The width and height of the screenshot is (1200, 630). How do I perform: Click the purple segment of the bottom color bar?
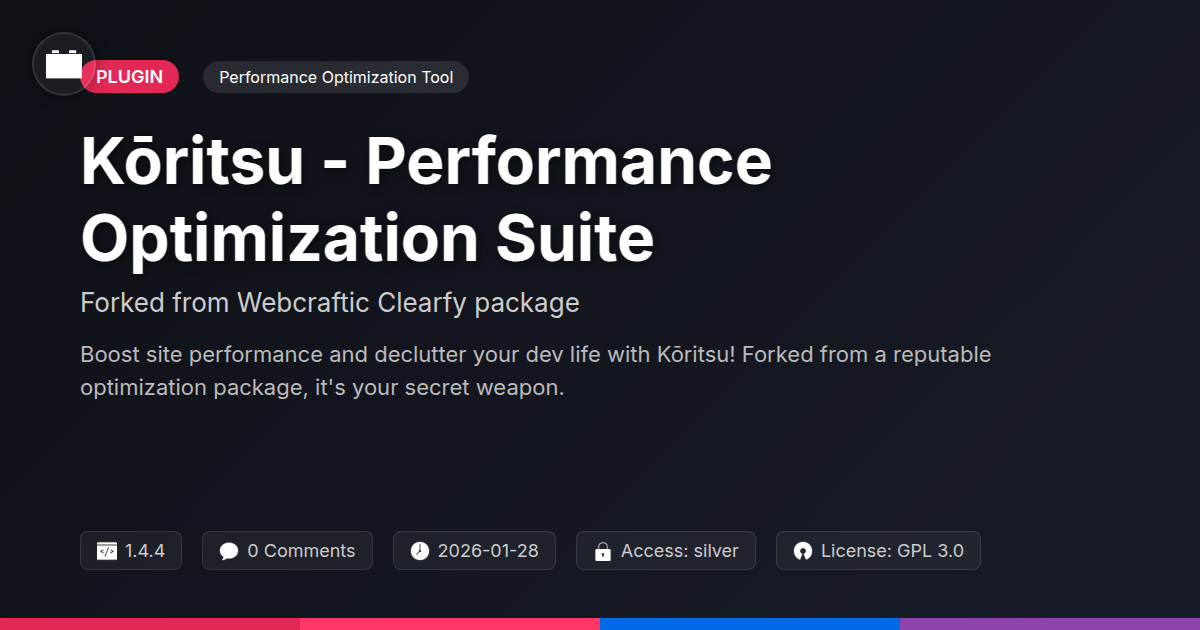click(1050, 624)
